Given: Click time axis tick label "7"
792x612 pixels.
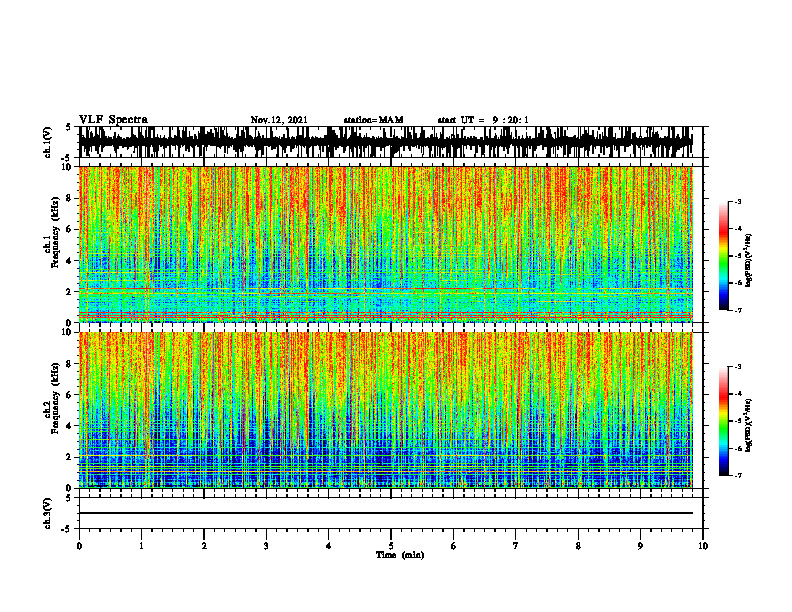Looking at the screenshot, I should tap(516, 546).
